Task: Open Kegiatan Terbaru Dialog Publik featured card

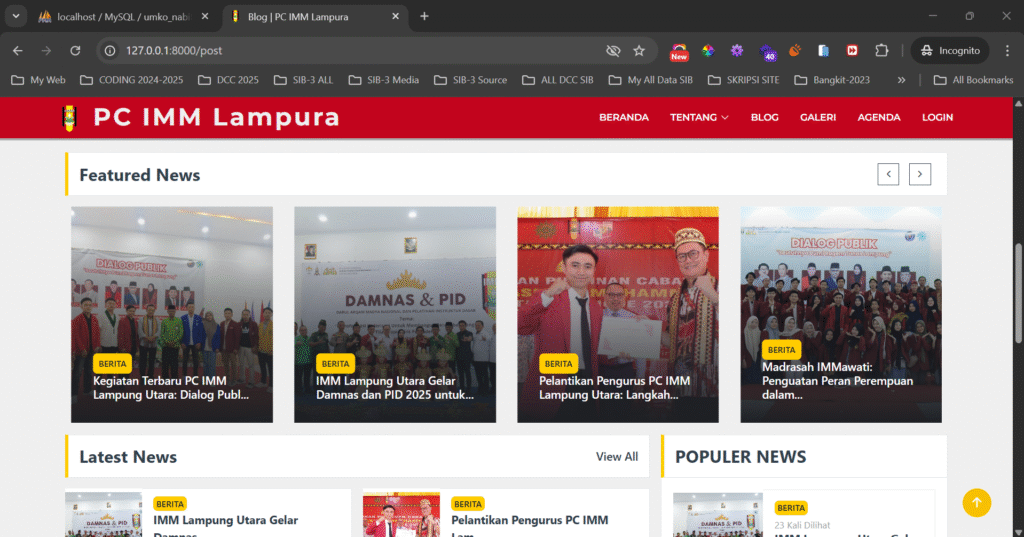Action: 172,315
